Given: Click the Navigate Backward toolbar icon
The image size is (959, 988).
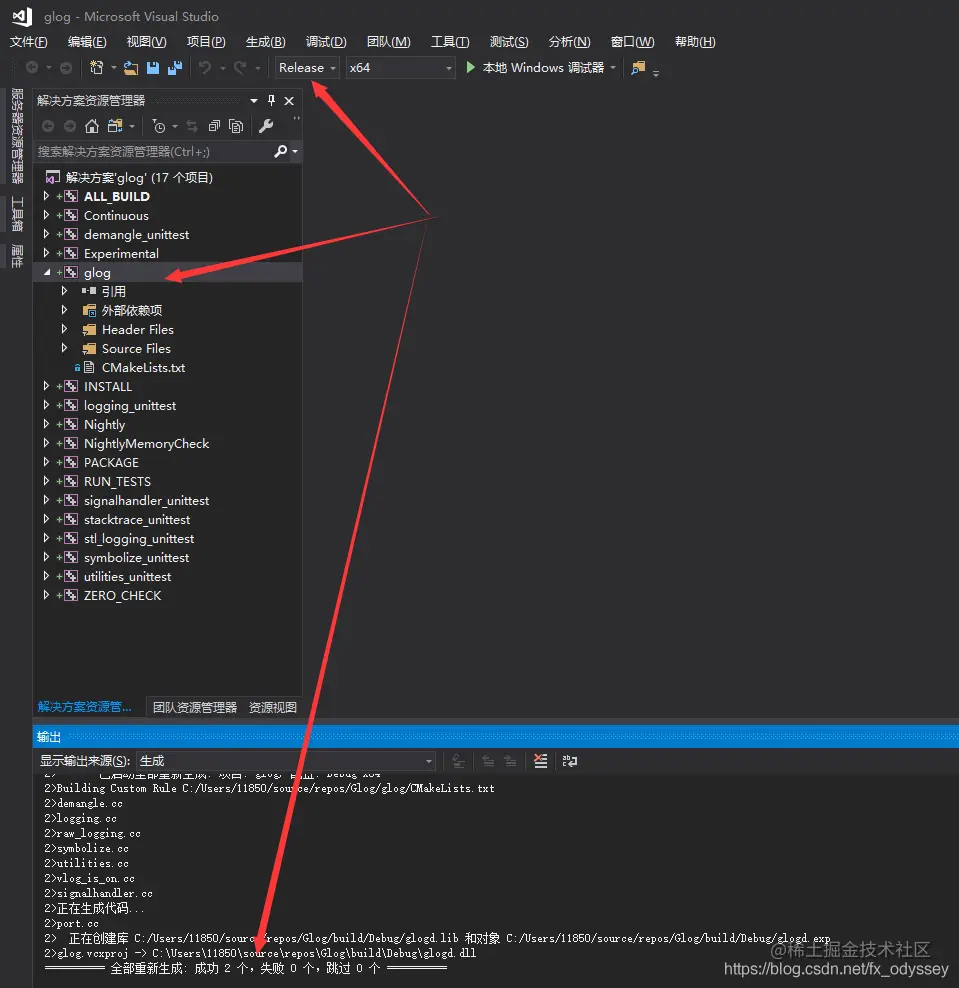Looking at the screenshot, I should tap(32, 67).
